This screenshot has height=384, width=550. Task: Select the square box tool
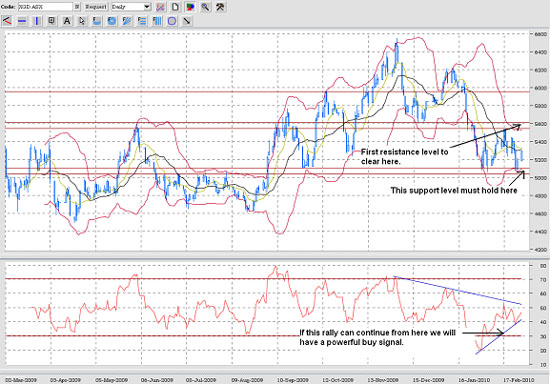[x=52, y=21]
